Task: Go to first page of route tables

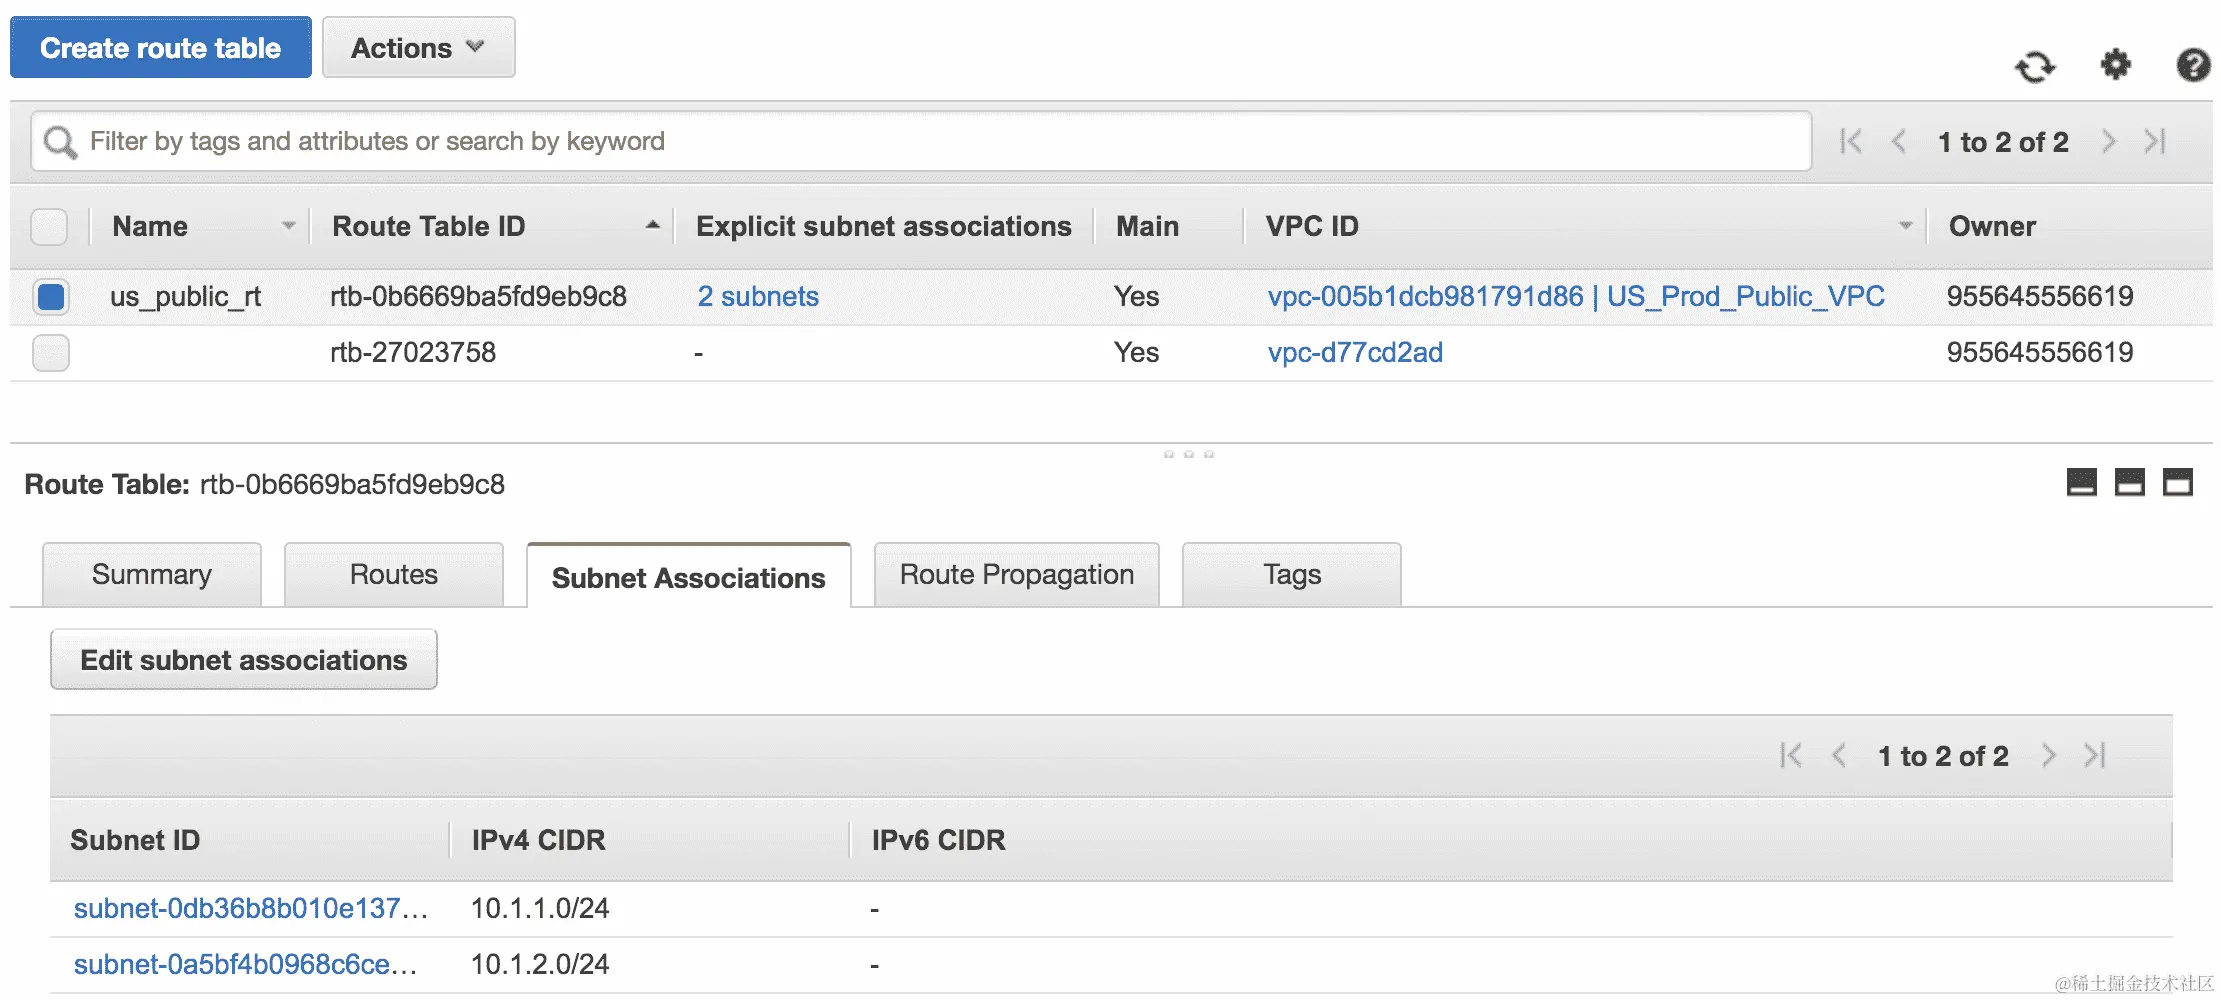Action: click(x=1851, y=142)
